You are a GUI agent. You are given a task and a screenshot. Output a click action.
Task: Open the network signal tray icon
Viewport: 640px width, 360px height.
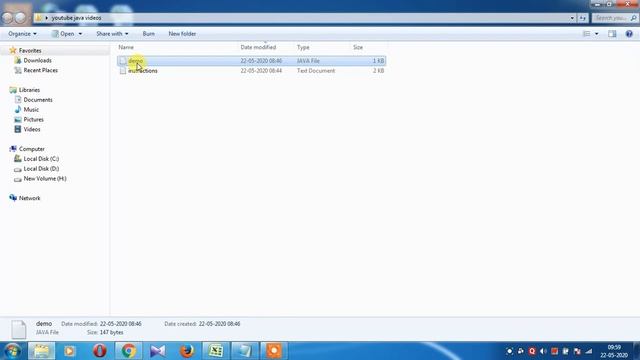(x=589, y=351)
